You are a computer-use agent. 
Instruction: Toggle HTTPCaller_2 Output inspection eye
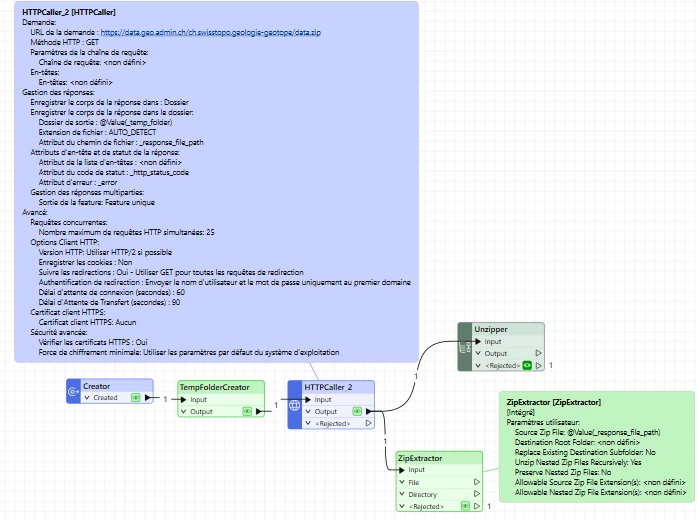[357, 412]
